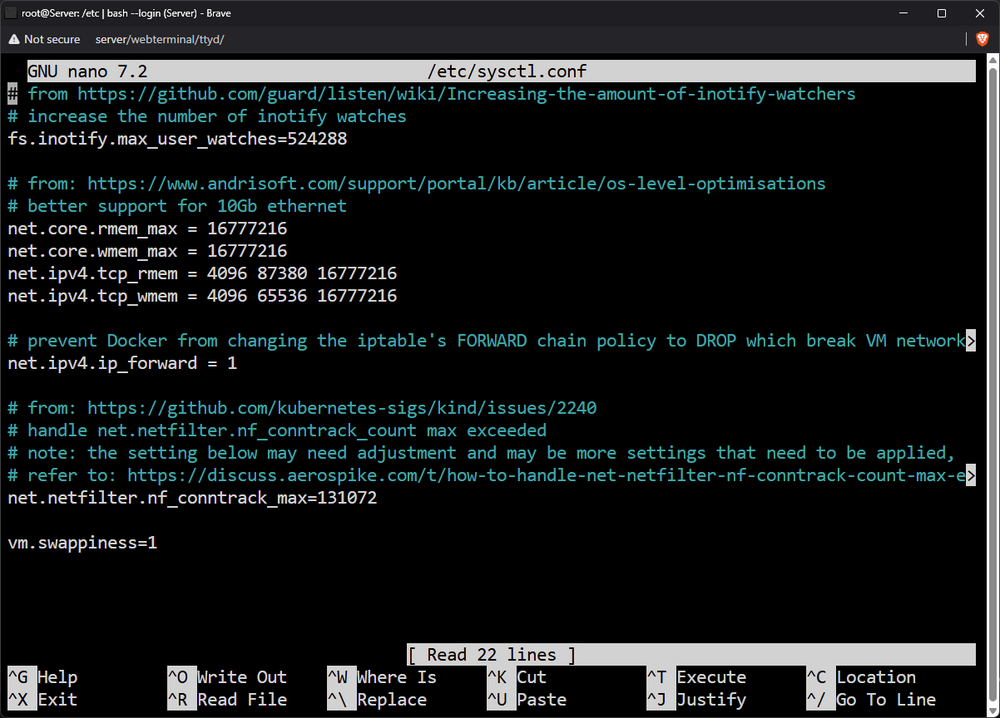Click the kubernetes-sigs/kind/issues/2240 URL
The width and height of the screenshot is (1000, 718).
342,408
